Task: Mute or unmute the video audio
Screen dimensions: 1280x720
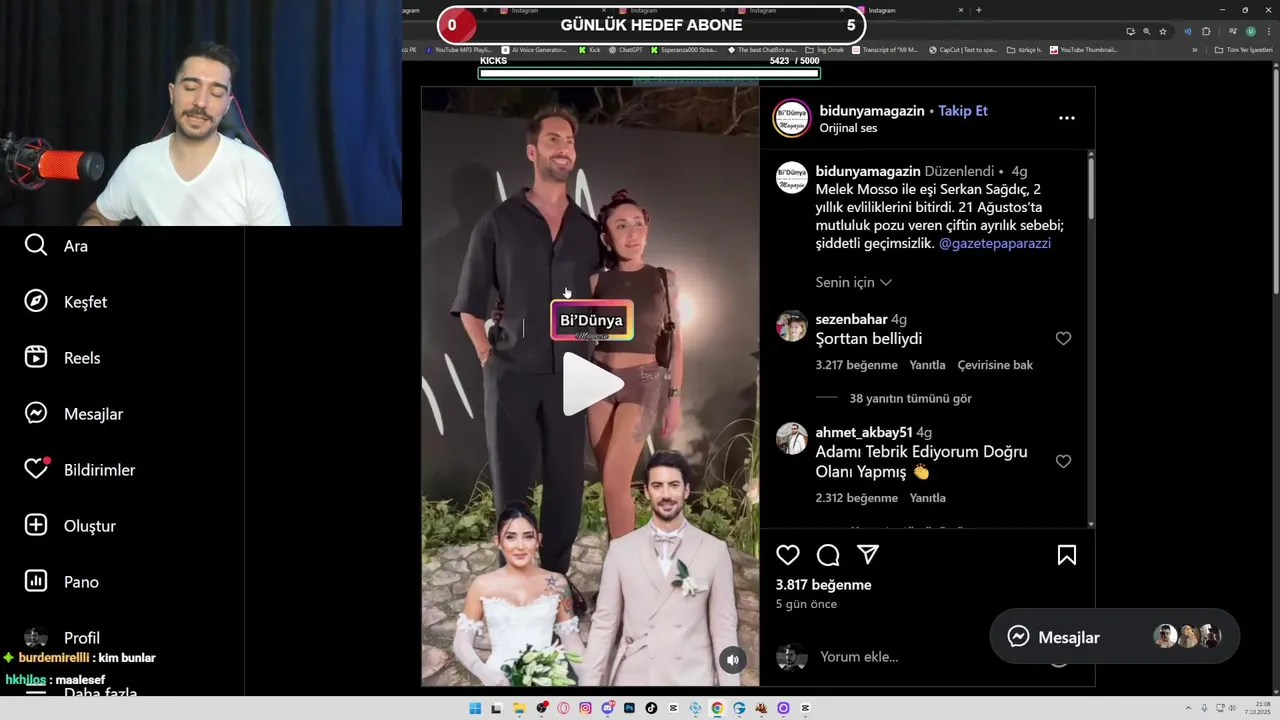Action: tap(733, 659)
